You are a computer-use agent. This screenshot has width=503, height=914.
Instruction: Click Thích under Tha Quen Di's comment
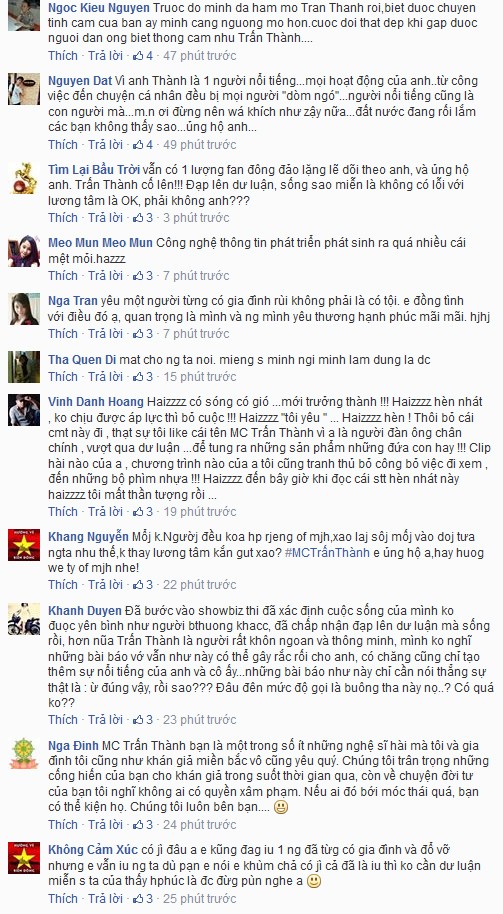[63, 377]
